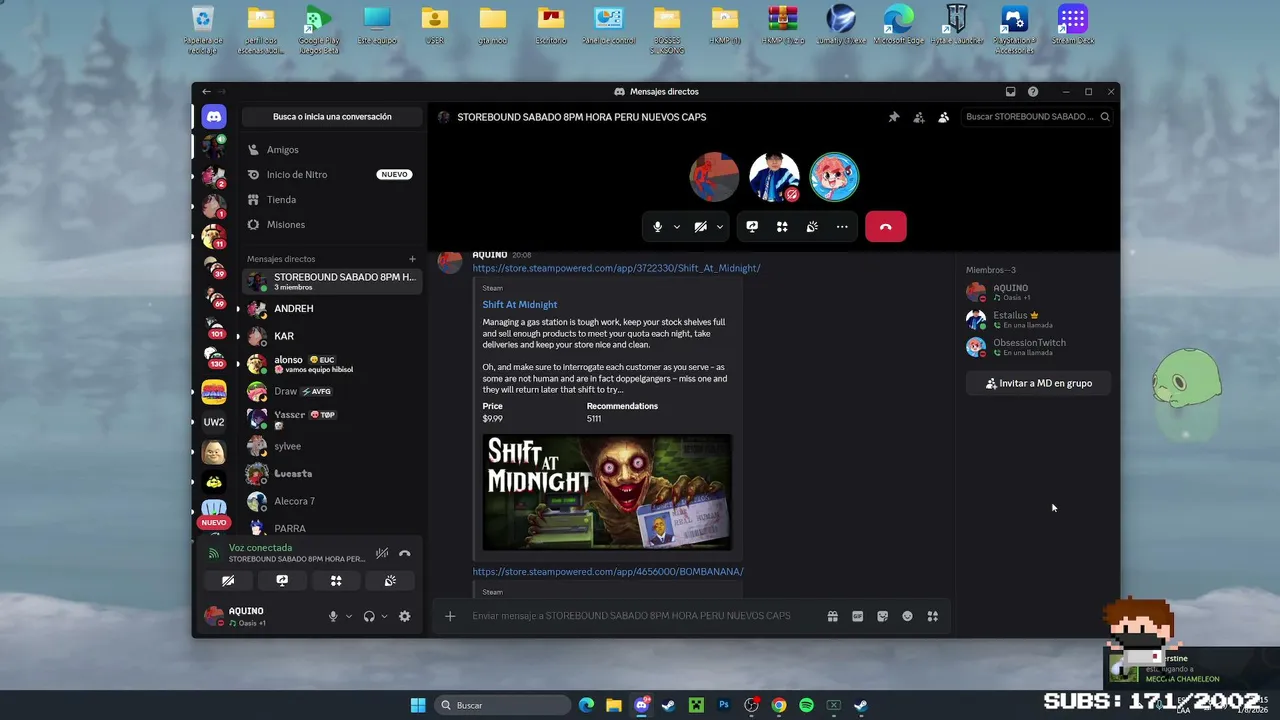Open Google Chrome from the taskbar
This screenshot has height=720, width=1280.
click(779, 705)
